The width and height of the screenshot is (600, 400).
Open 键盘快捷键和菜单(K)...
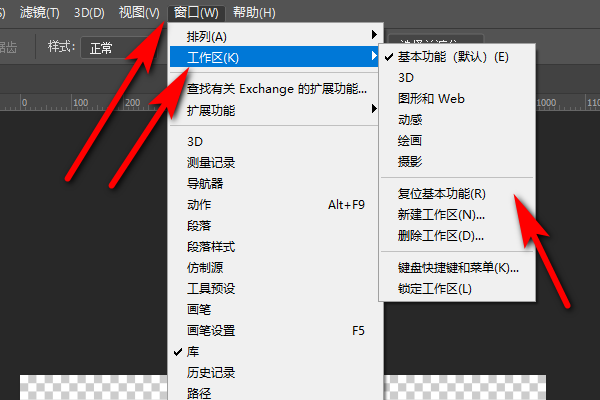click(x=457, y=268)
